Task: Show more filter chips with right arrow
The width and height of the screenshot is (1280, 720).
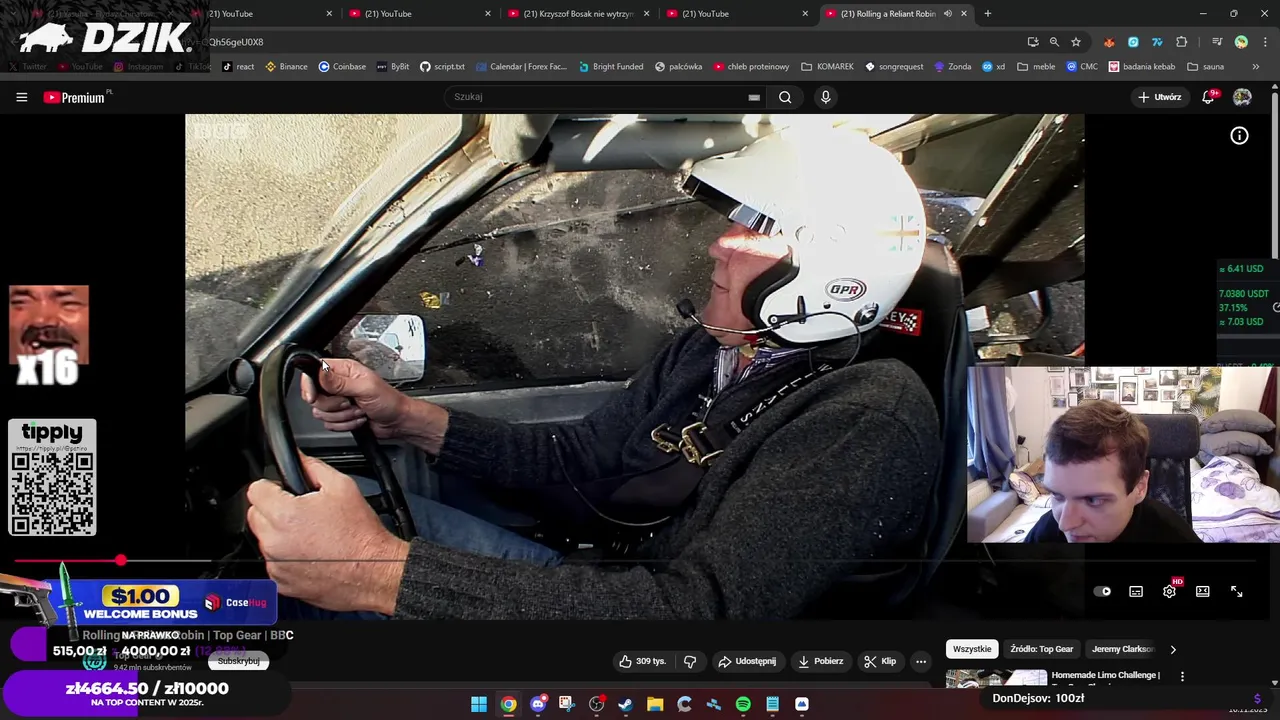Action: (1173, 649)
